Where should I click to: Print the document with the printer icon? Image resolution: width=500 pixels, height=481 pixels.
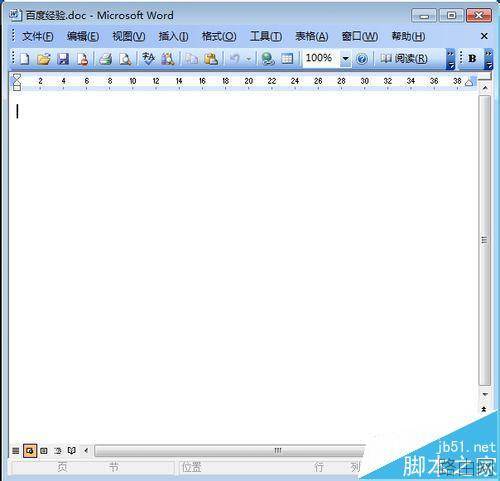tap(105, 59)
